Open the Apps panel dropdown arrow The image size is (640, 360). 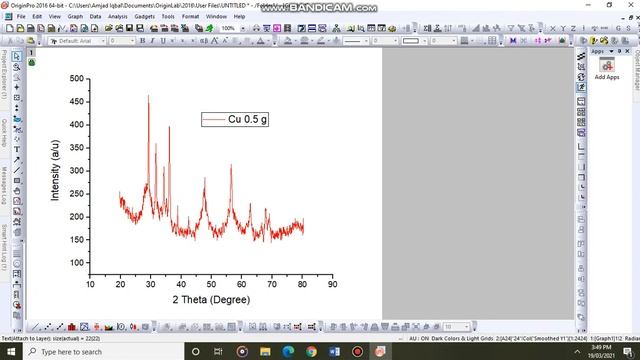click(x=611, y=51)
